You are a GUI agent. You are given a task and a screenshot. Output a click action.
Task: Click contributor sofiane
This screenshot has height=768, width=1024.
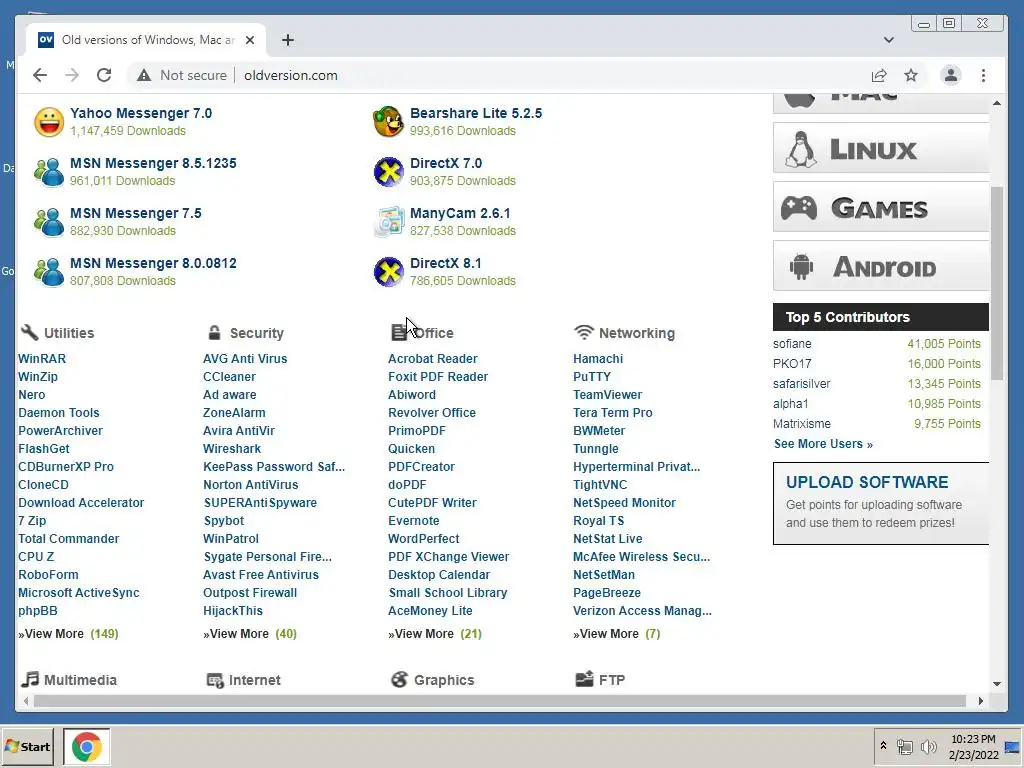792,344
